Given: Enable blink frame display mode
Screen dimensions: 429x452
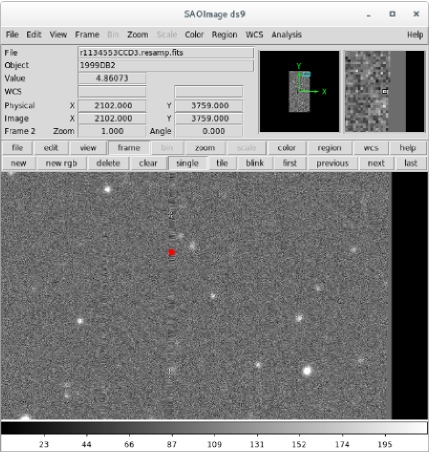Looking at the screenshot, I should coord(255,163).
